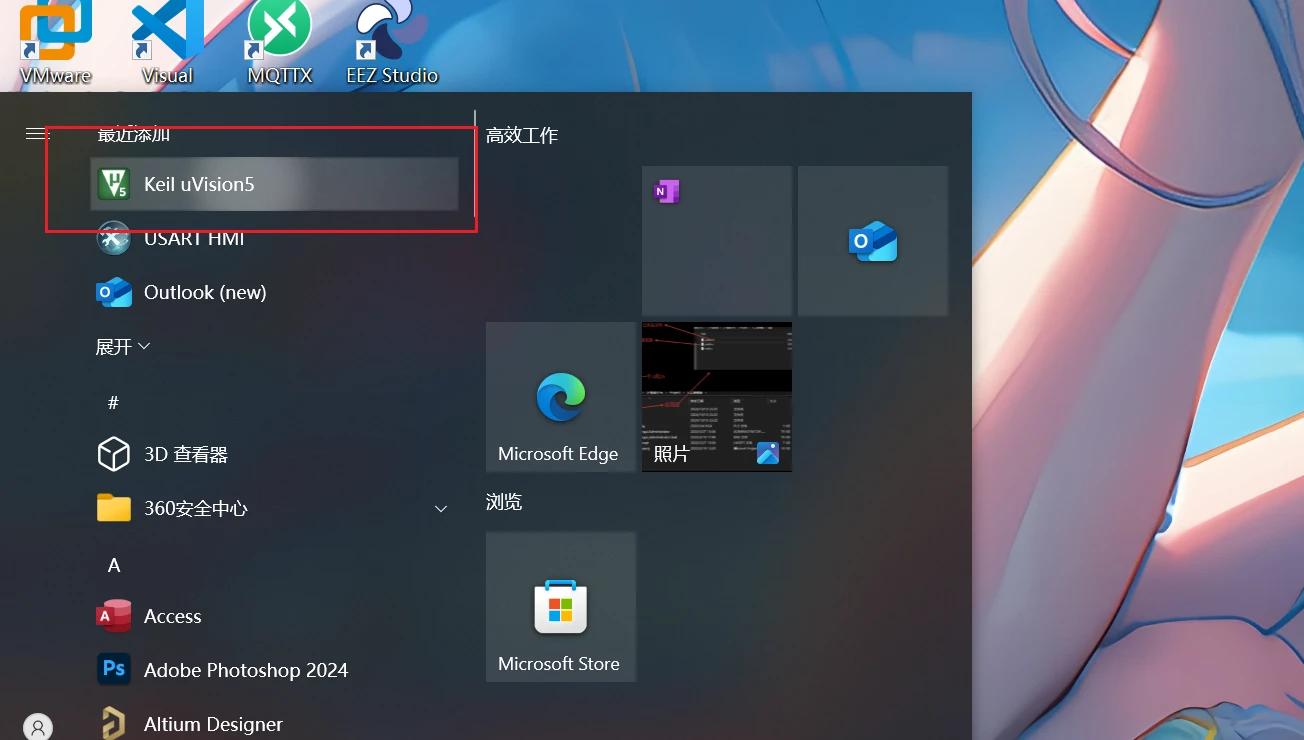The width and height of the screenshot is (1304, 740).
Task: Launch Access from the app list
Action: pyautogui.click(x=172, y=616)
